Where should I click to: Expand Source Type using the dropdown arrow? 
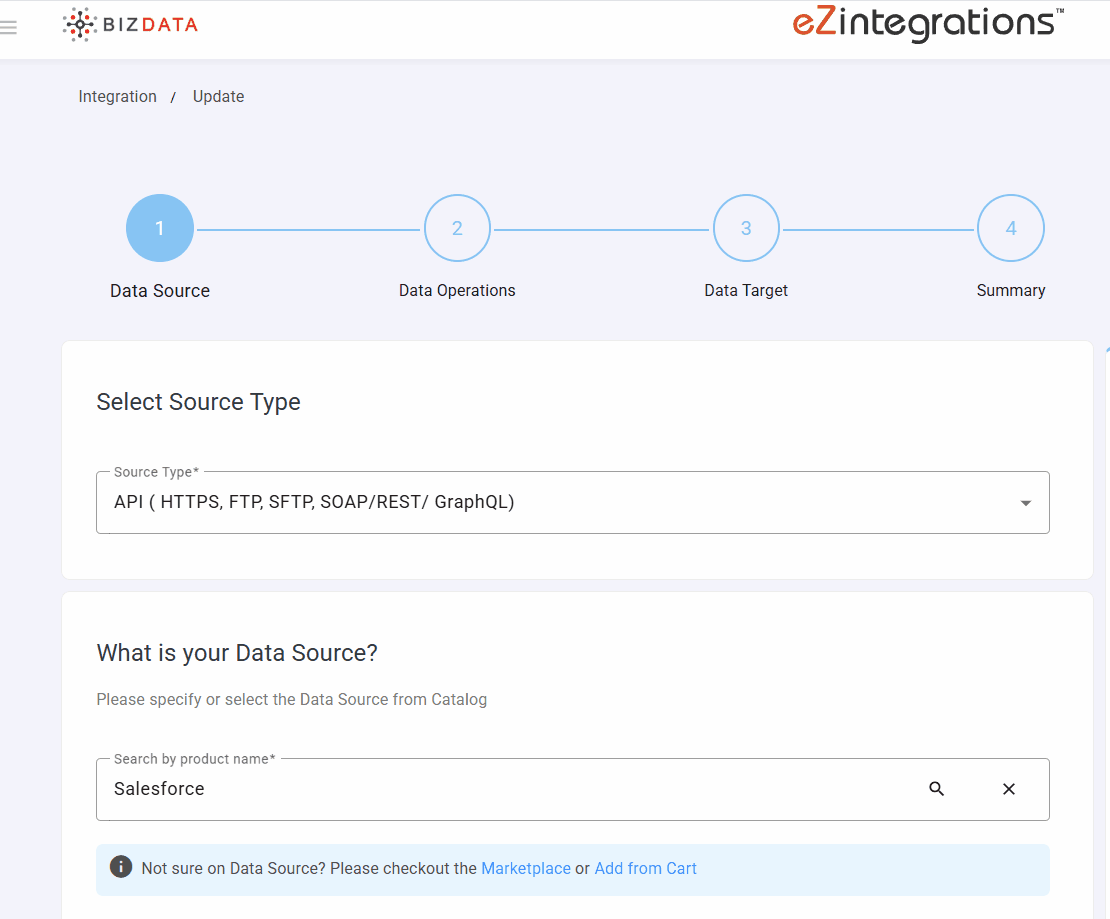1025,503
